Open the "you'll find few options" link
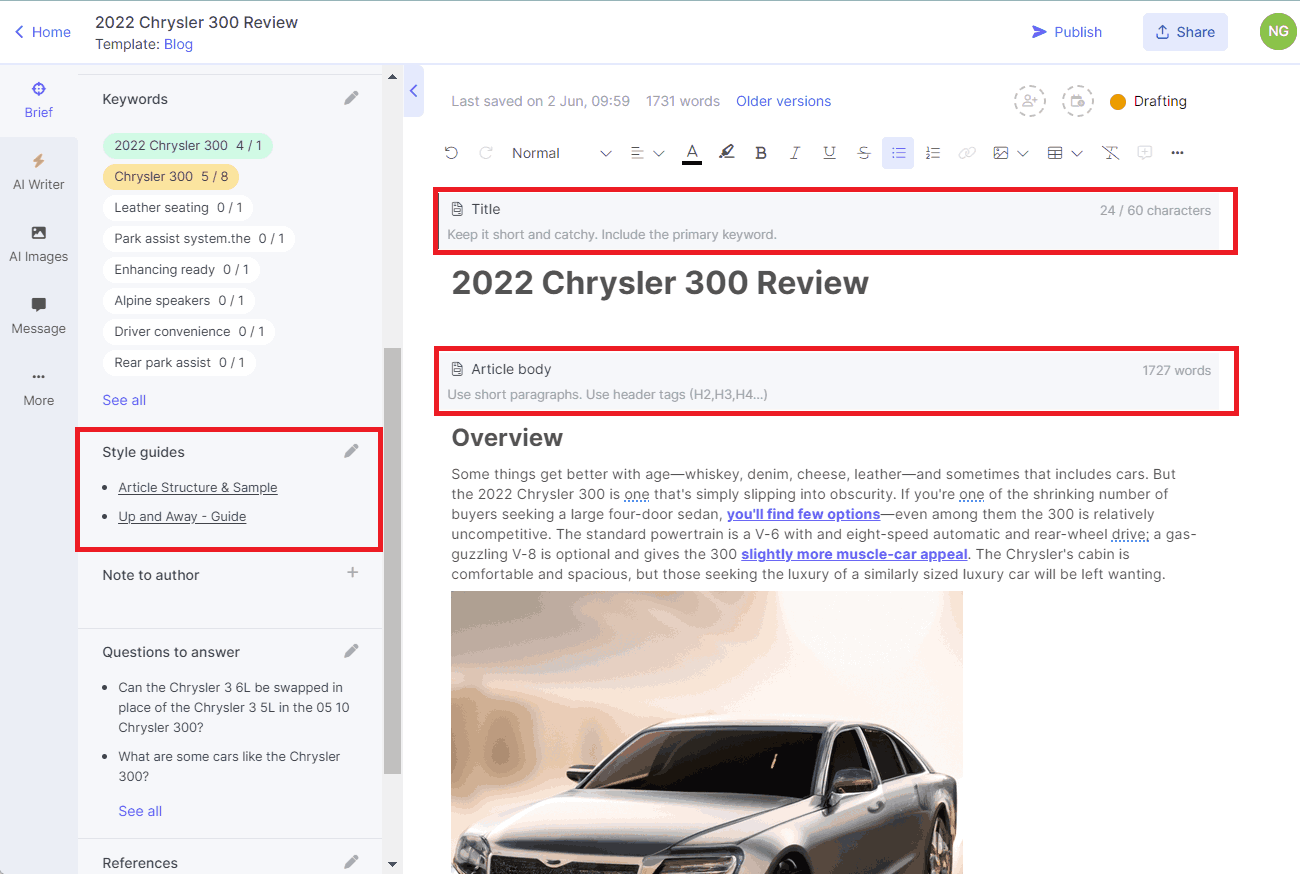The height and width of the screenshot is (874, 1300). click(804, 514)
